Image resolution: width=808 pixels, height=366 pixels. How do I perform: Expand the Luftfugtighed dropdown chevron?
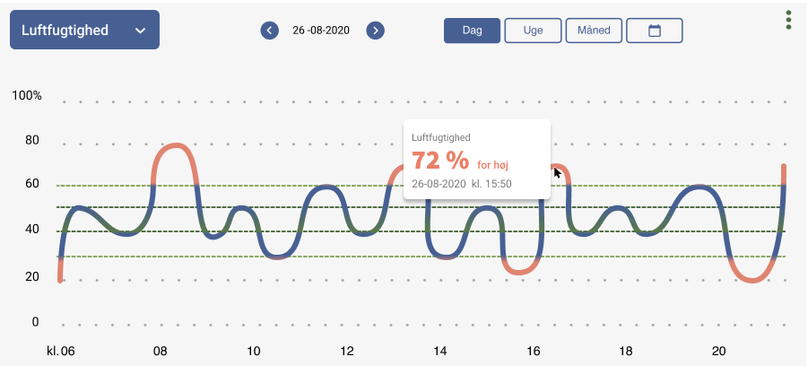point(140,30)
